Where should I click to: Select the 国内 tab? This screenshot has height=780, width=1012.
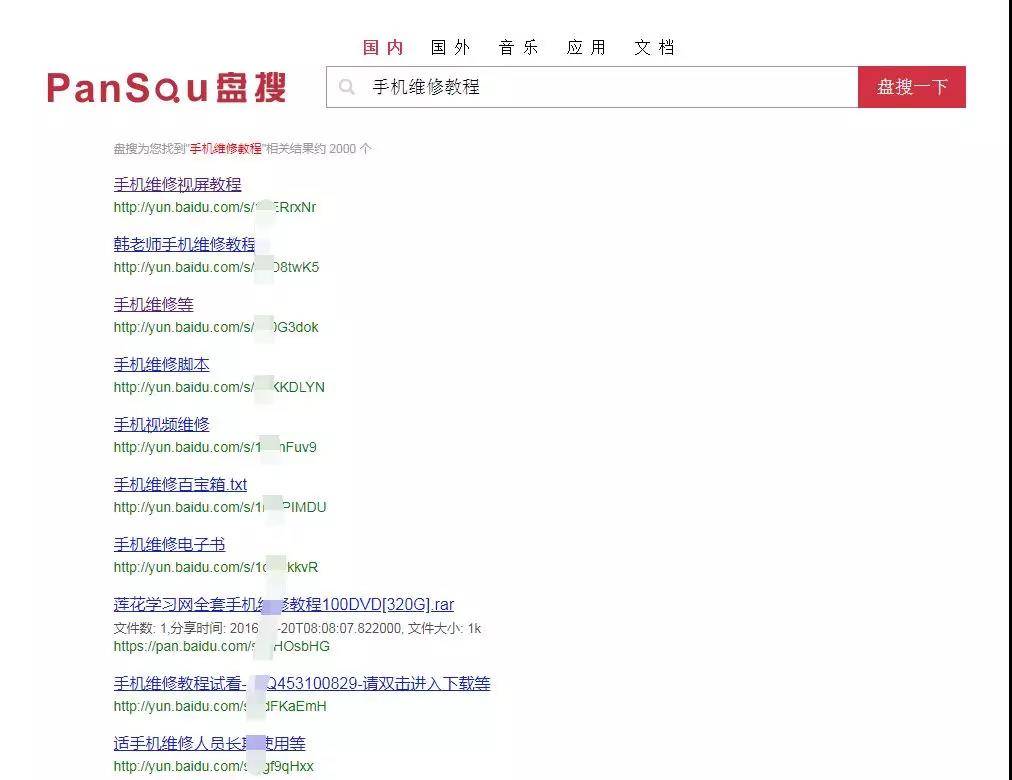point(383,47)
